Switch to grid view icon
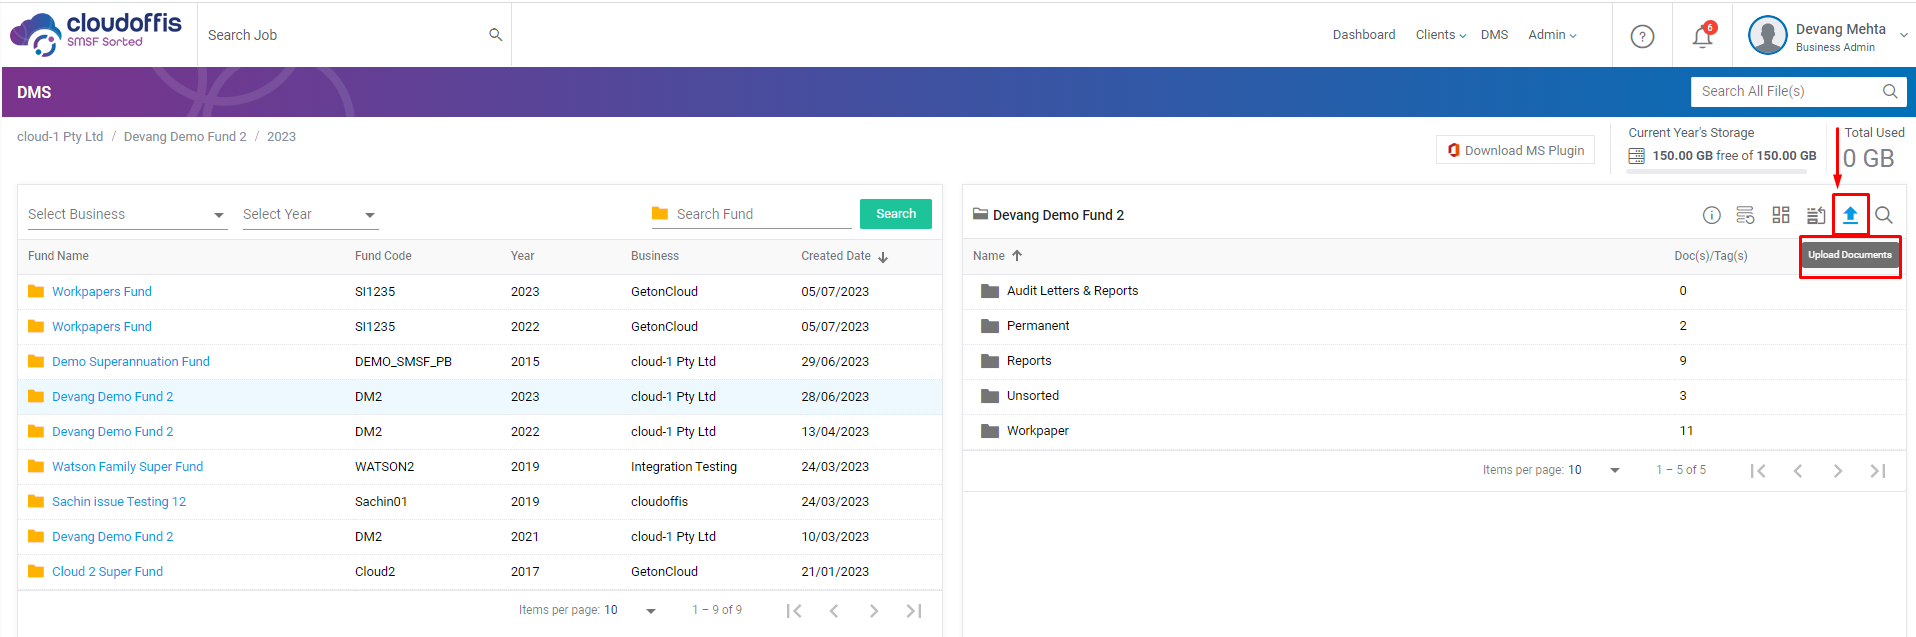This screenshot has width=1916, height=637. 1781,215
